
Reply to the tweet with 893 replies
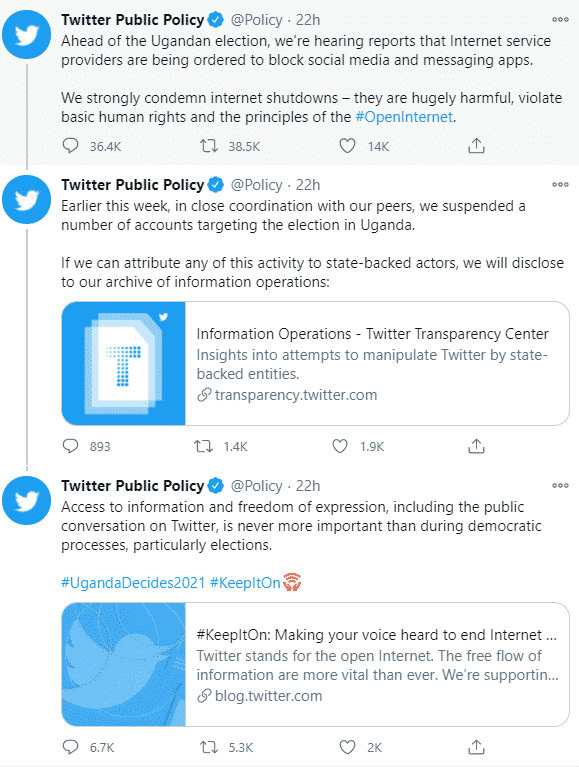click(x=70, y=446)
